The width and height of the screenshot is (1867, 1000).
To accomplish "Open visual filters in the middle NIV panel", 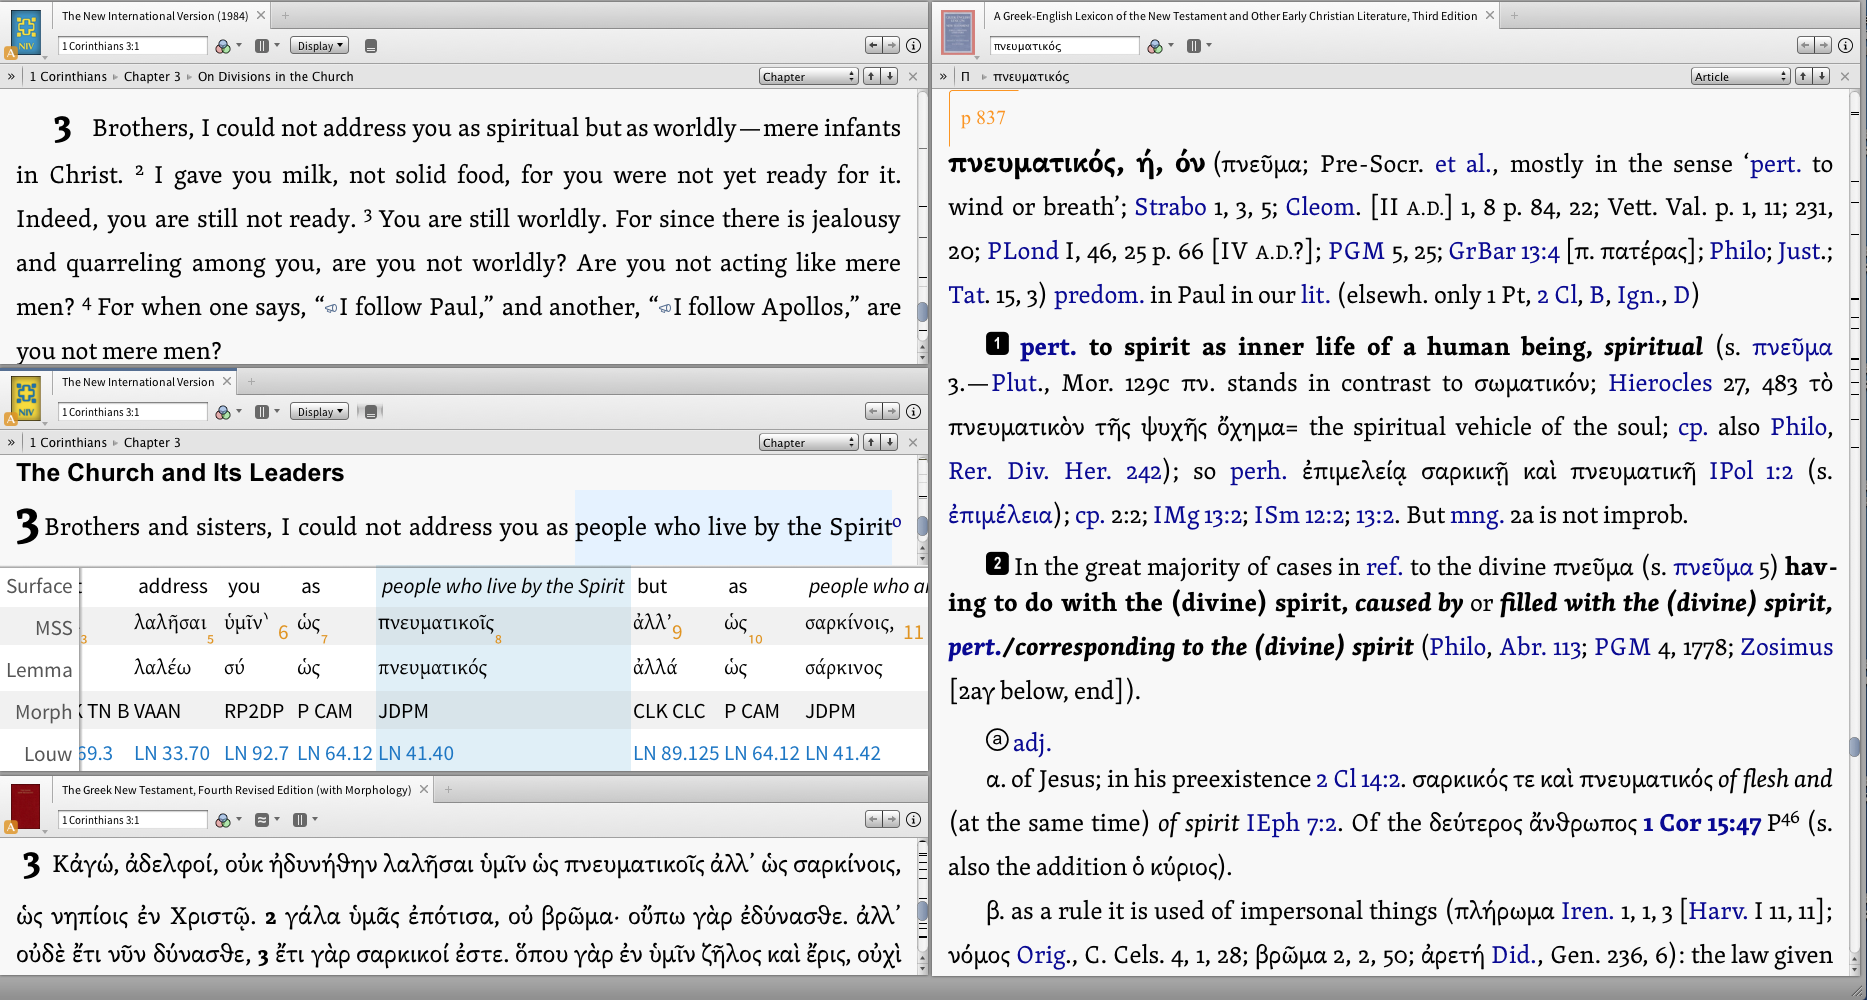I will coord(224,412).
